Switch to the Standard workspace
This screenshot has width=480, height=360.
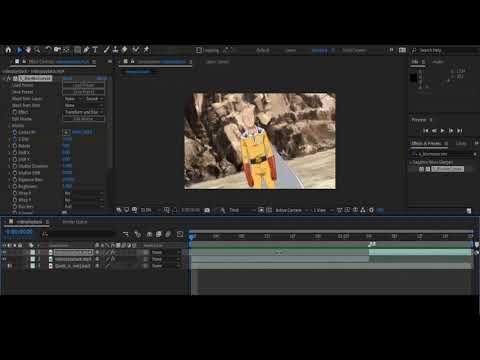coord(319,50)
